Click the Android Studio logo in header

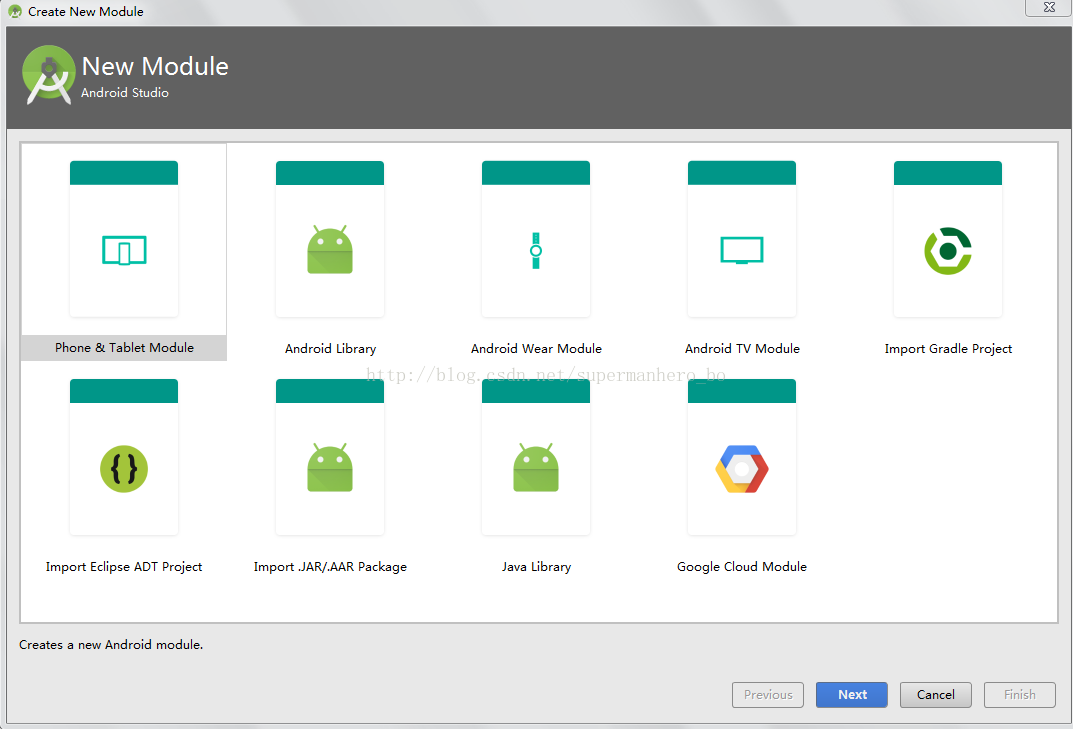coord(49,75)
